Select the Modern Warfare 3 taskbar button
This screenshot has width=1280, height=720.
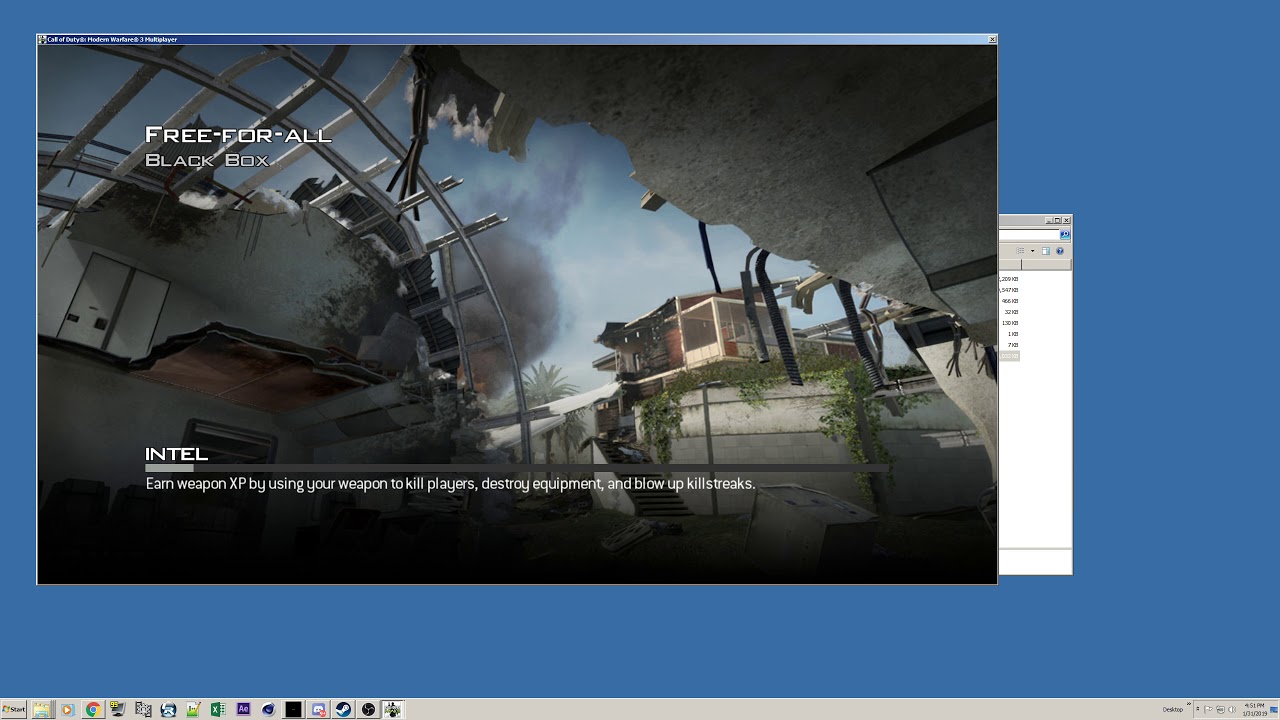point(393,709)
